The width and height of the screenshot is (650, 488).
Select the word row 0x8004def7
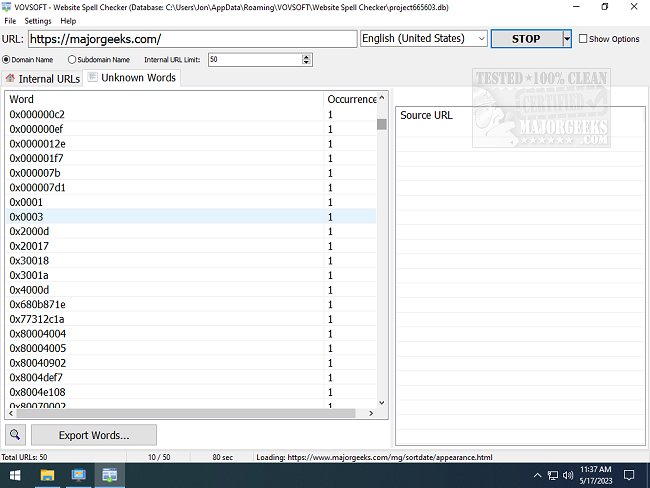(191, 377)
